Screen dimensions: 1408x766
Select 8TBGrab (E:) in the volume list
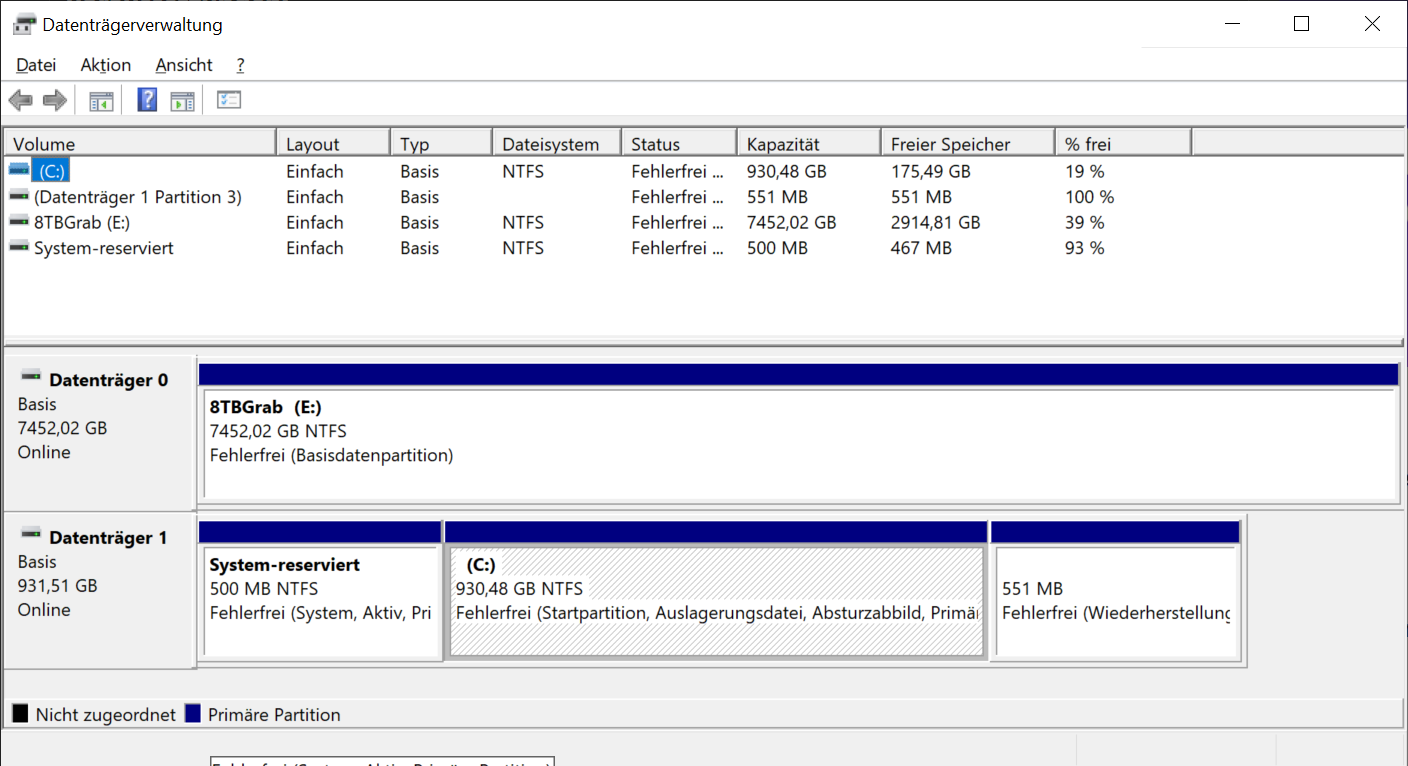82,222
